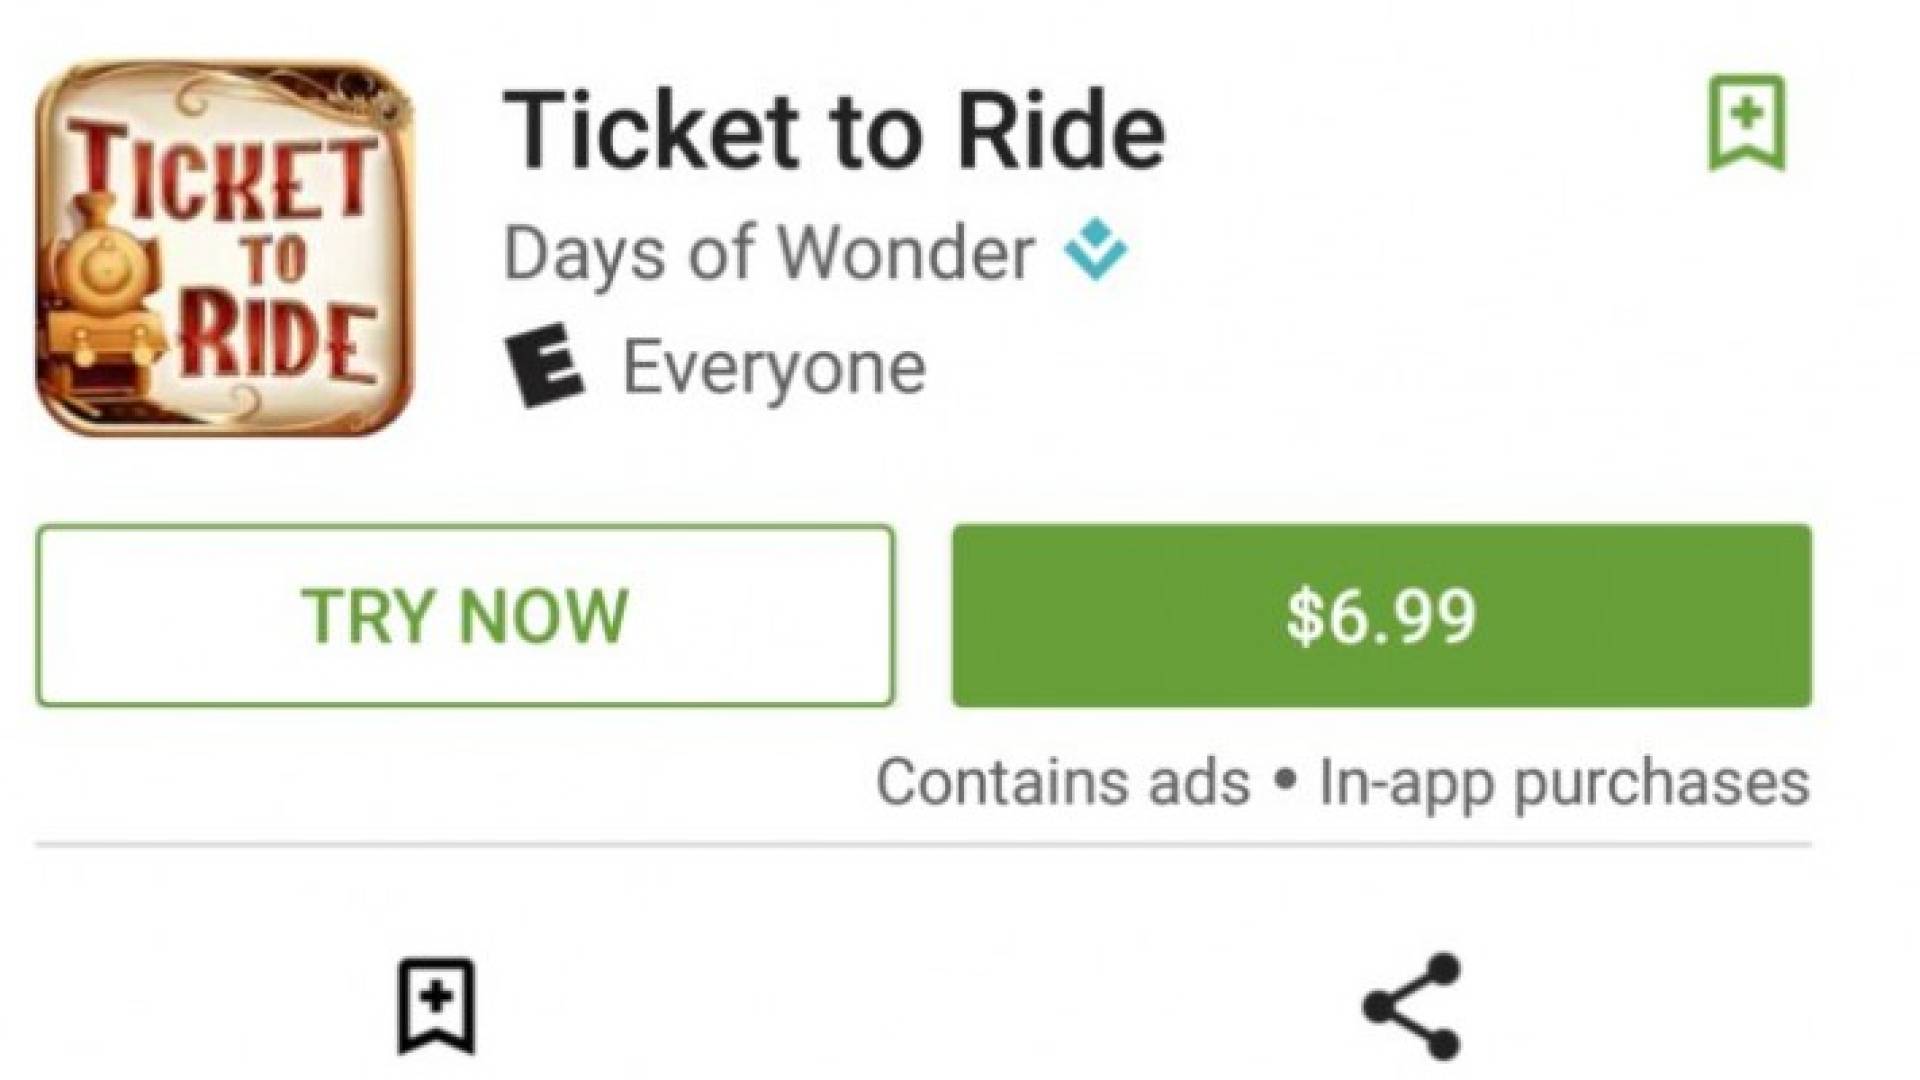The image size is (1920, 1080).
Task: Click the Contains ads notice
Action: (1063, 782)
